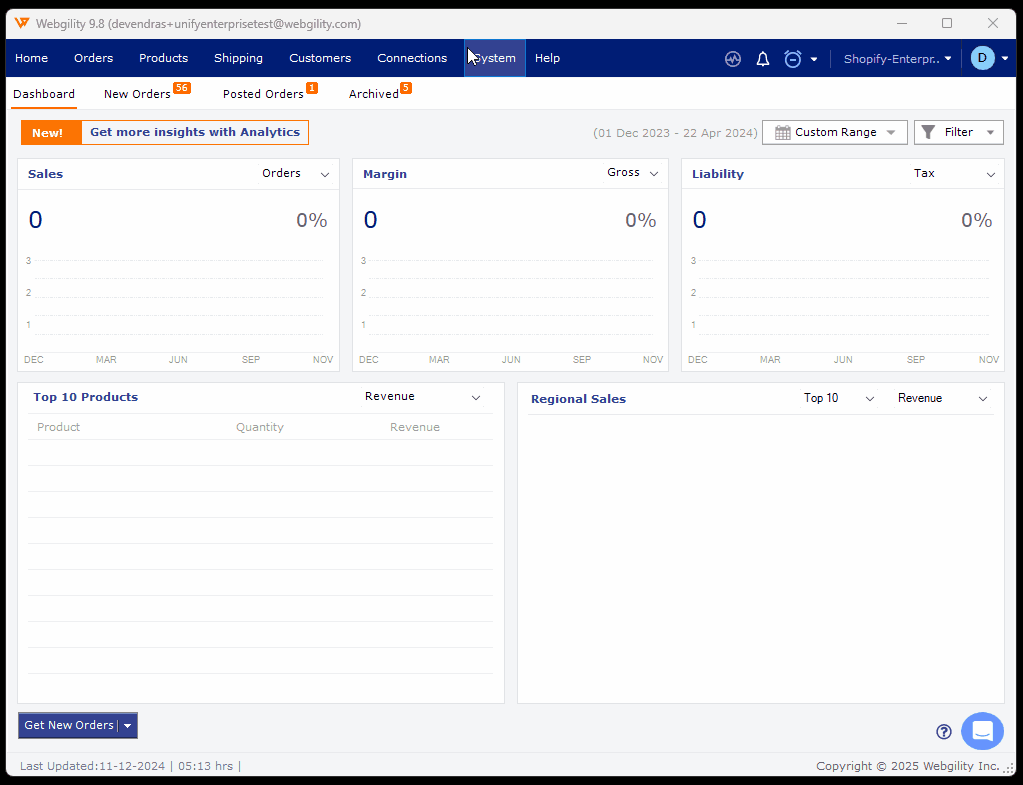Image resolution: width=1023 pixels, height=785 pixels.
Task: Click the Get New Orders button
Action: tap(68, 726)
